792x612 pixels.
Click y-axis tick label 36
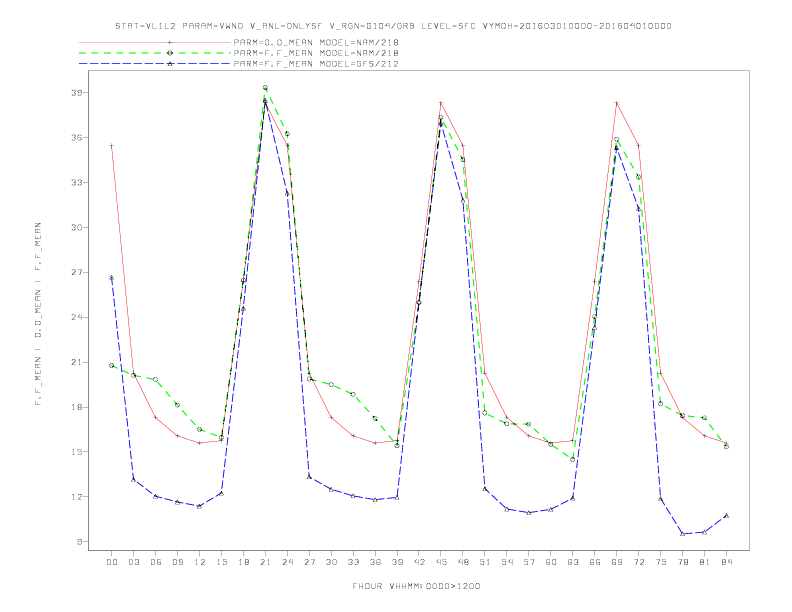coord(76,138)
